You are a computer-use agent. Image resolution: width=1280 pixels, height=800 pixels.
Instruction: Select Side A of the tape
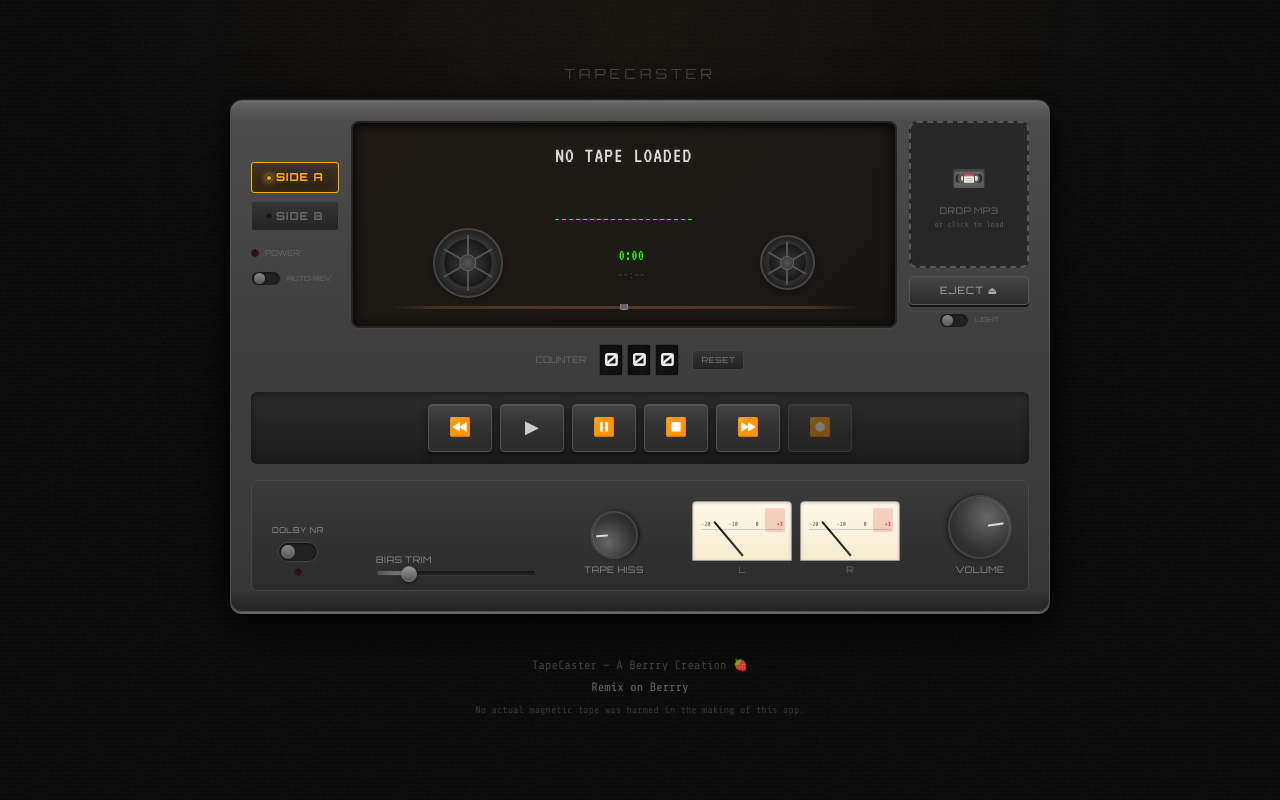coord(295,177)
